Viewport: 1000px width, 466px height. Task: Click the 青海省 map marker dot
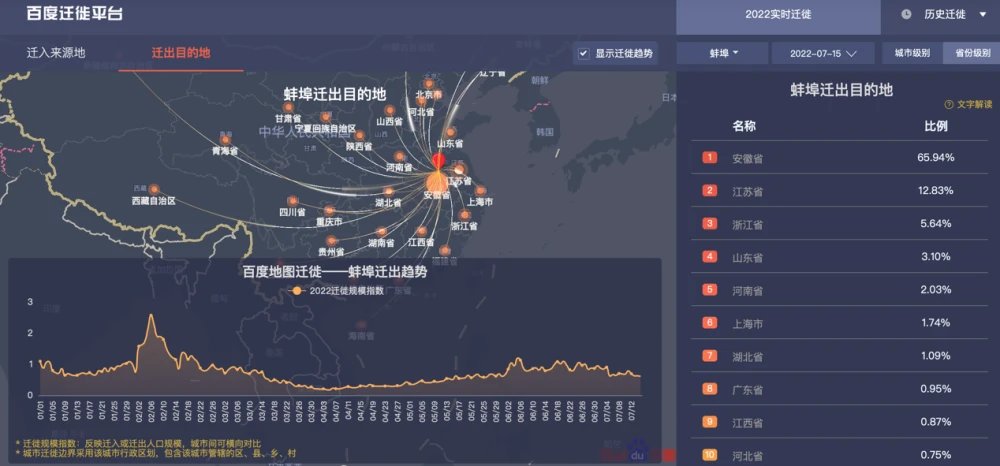coord(225,140)
